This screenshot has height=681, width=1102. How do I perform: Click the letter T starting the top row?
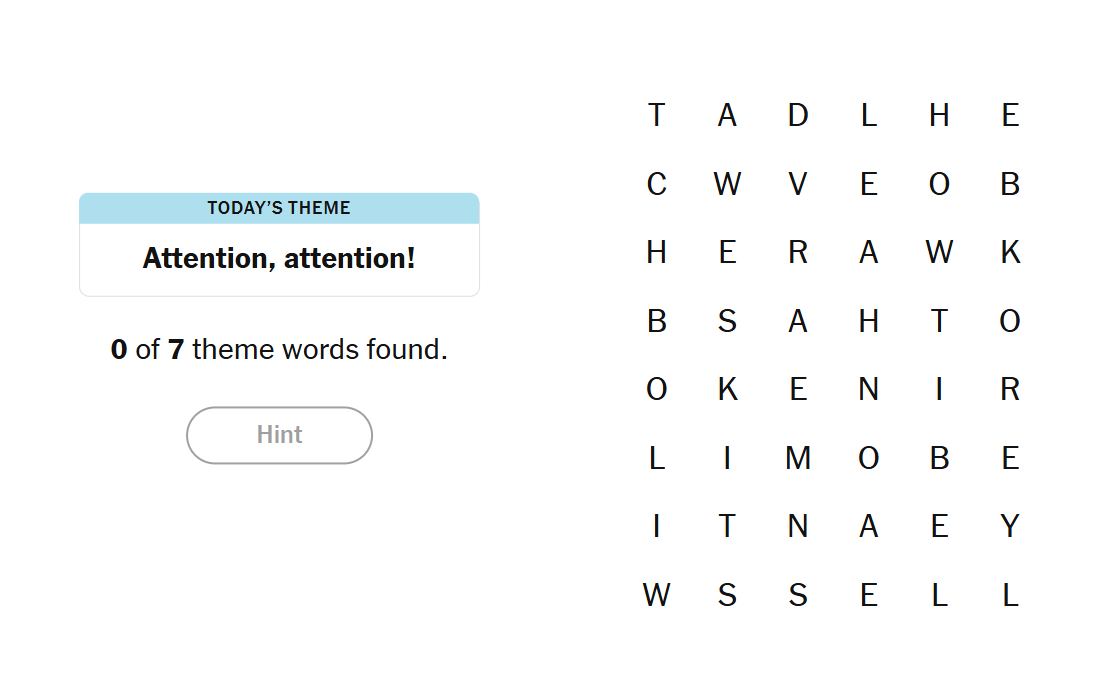click(657, 115)
